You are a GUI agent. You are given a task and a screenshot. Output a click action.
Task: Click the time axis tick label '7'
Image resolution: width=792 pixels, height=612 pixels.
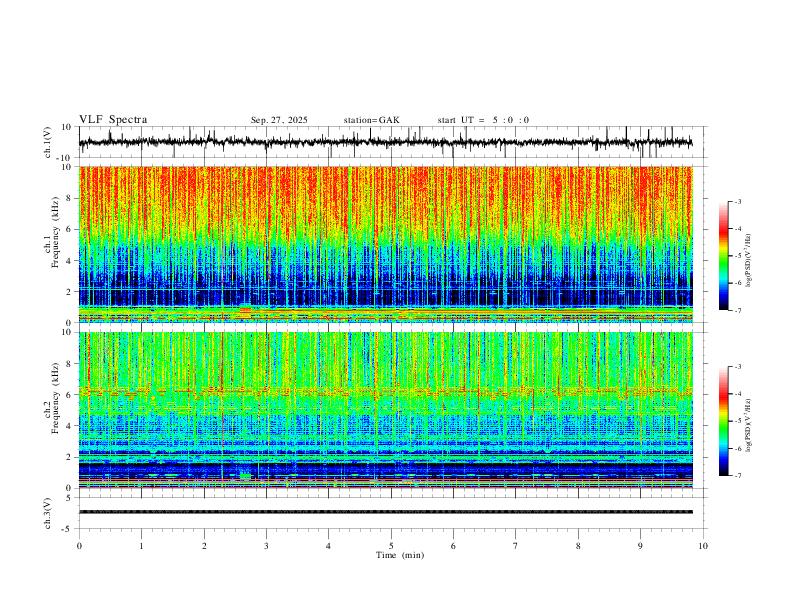[x=516, y=546]
